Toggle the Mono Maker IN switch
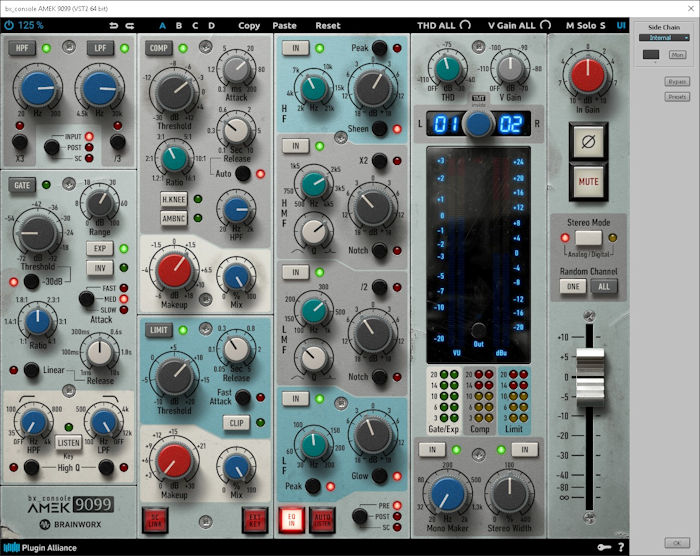The width and height of the screenshot is (700, 556). [432, 449]
